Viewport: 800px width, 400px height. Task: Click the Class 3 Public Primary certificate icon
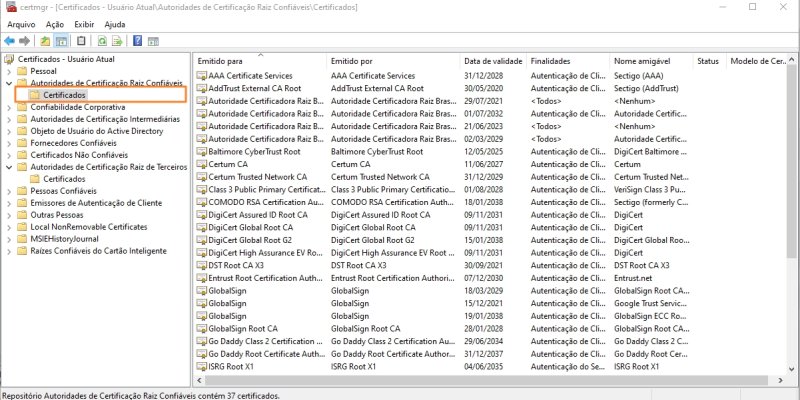(x=202, y=189)
